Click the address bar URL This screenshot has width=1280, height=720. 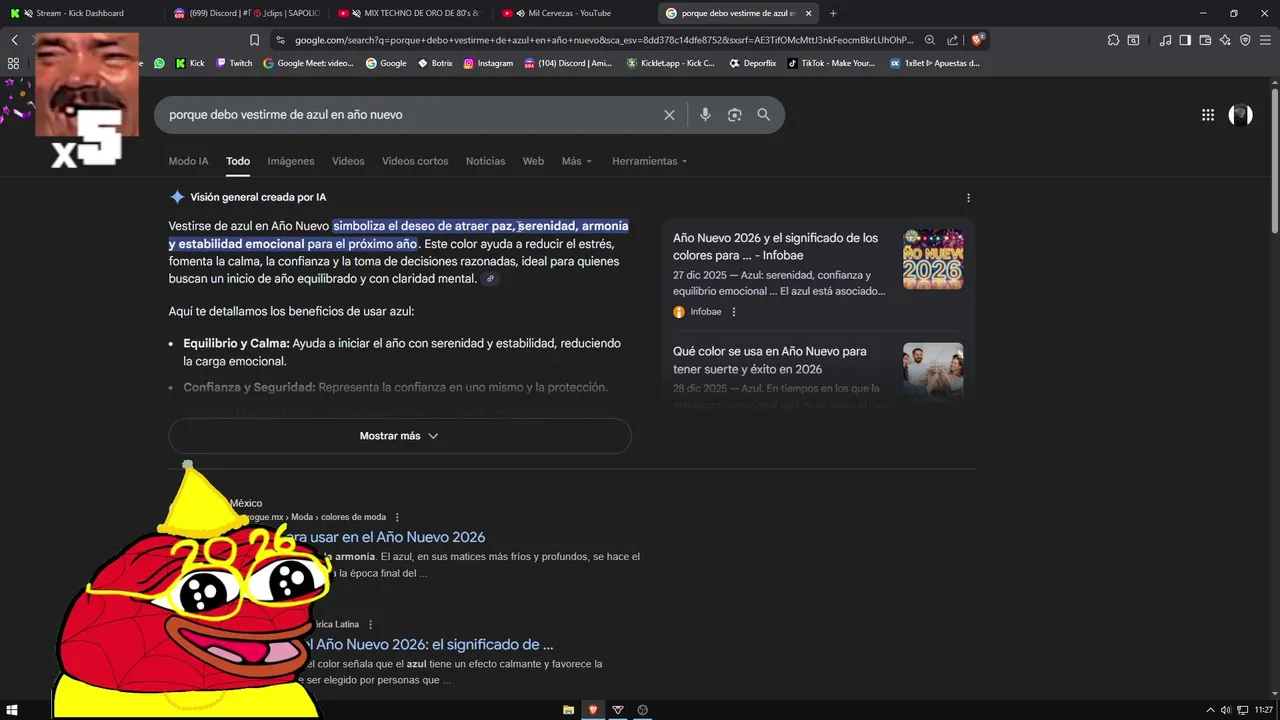coord(604,40)
